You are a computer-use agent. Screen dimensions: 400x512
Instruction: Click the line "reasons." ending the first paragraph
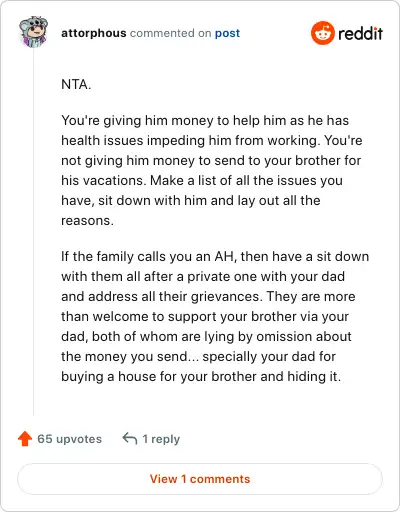pos(87,220)
